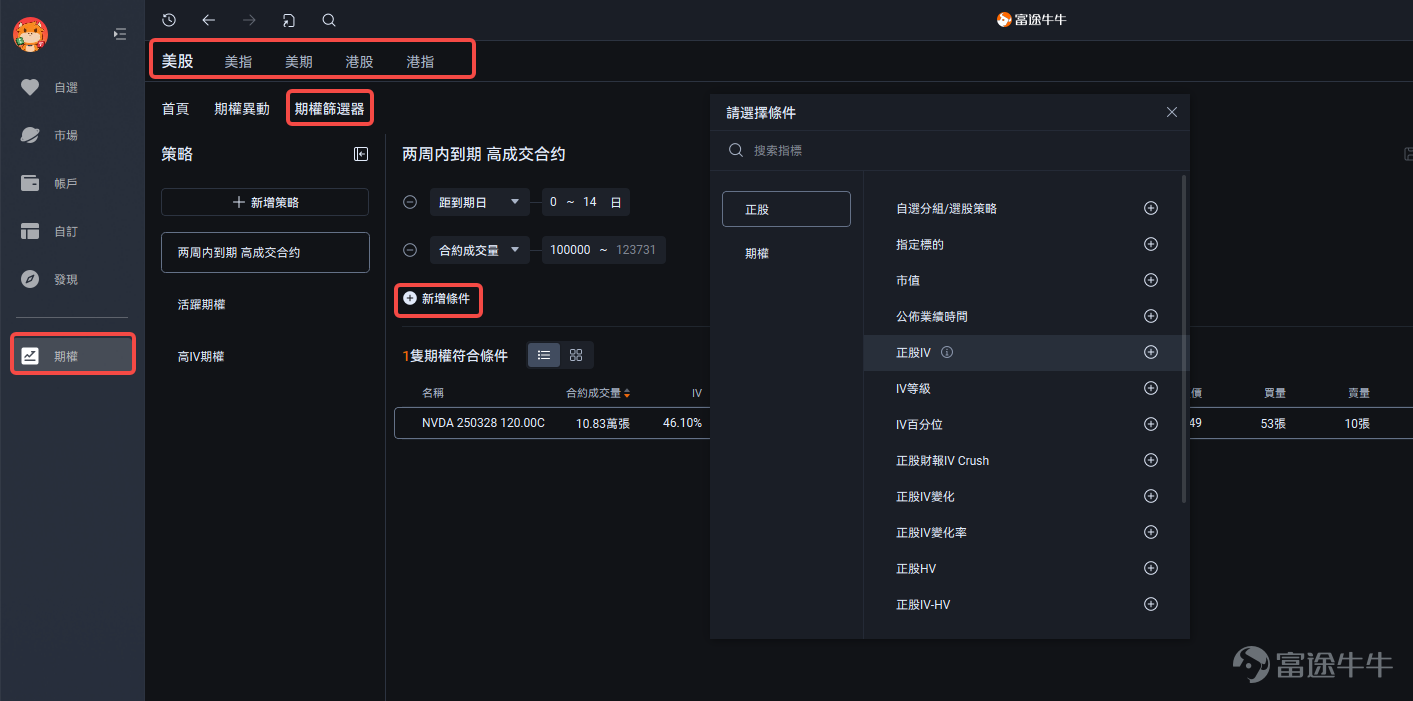Screen dimensions: 1413x701
Task: Go to the 首頁 tab
Action: coord(175,109)
